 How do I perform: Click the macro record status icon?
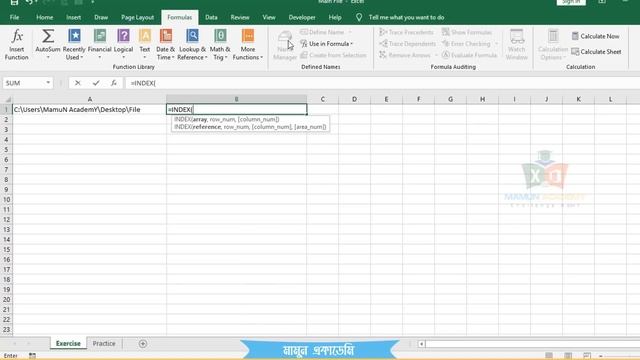coord(32,356)
